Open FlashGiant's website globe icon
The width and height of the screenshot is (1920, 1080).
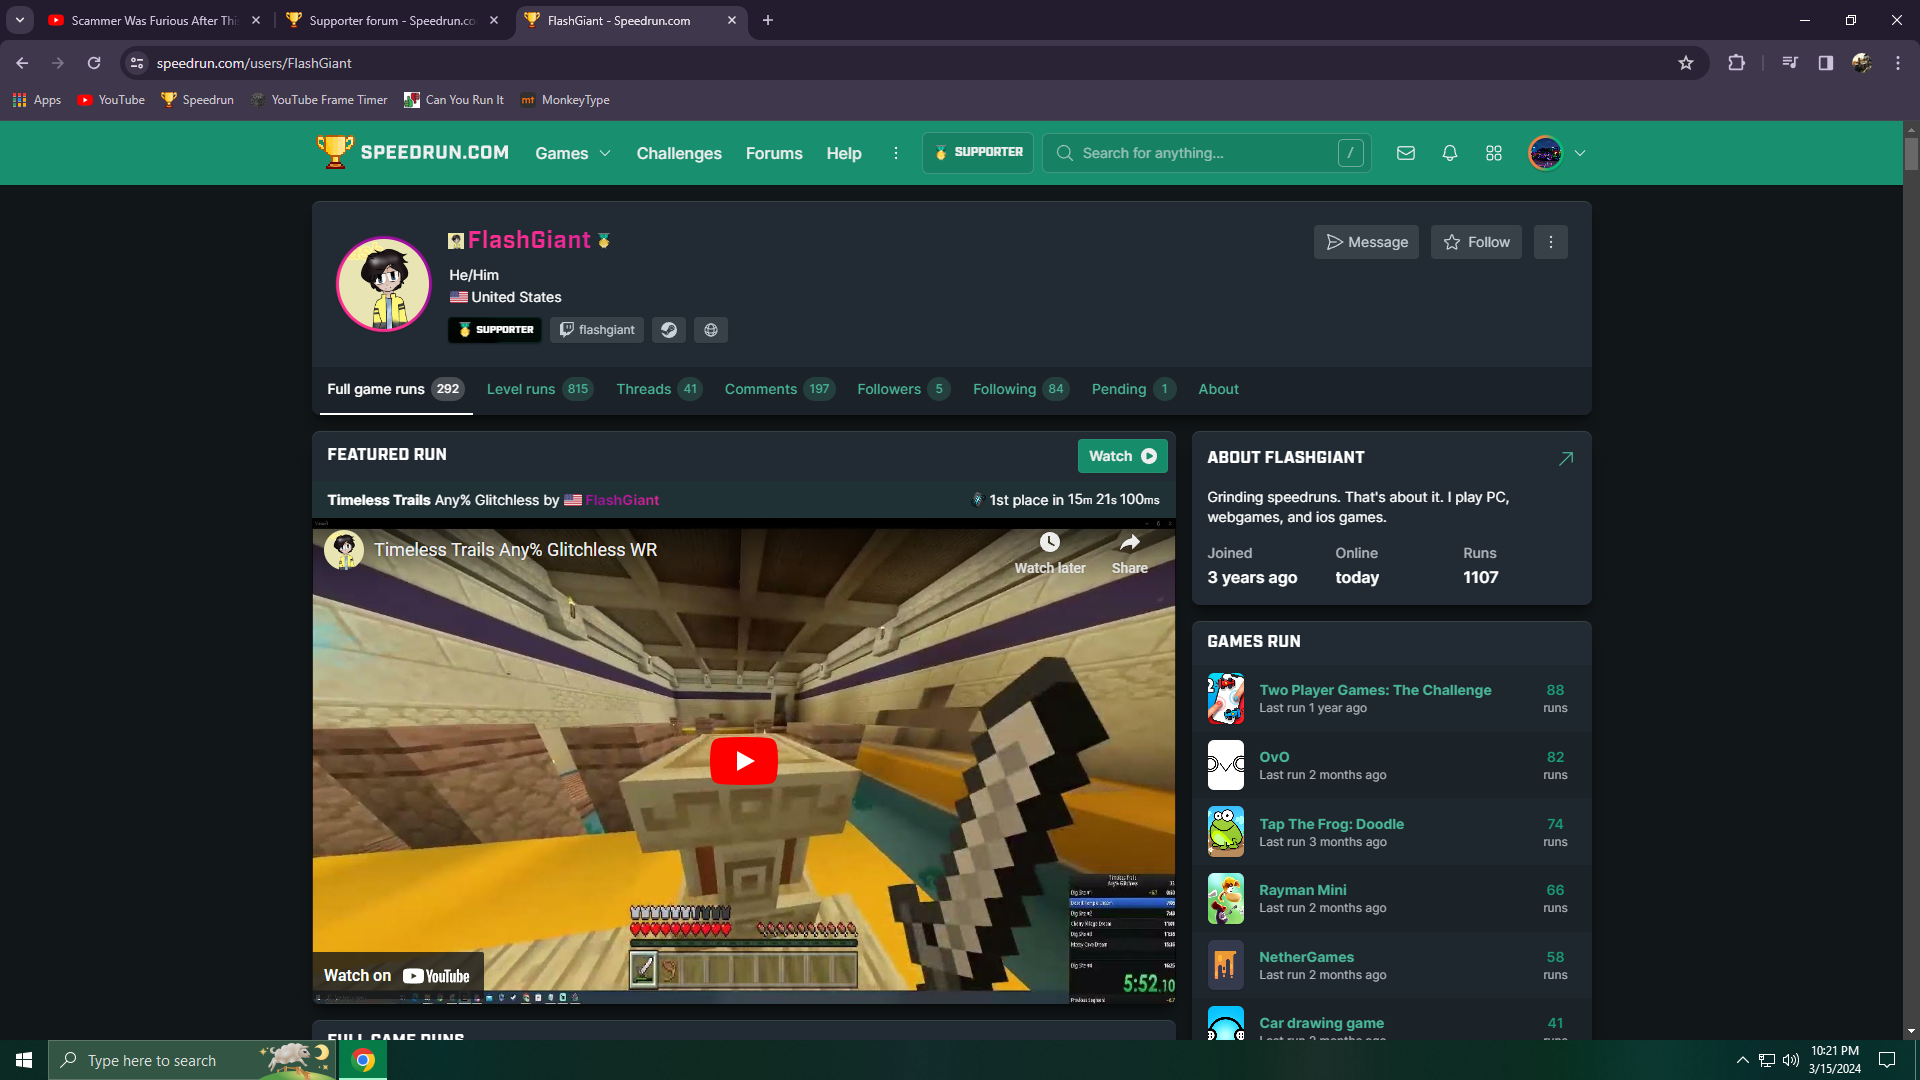click(711, 330)
